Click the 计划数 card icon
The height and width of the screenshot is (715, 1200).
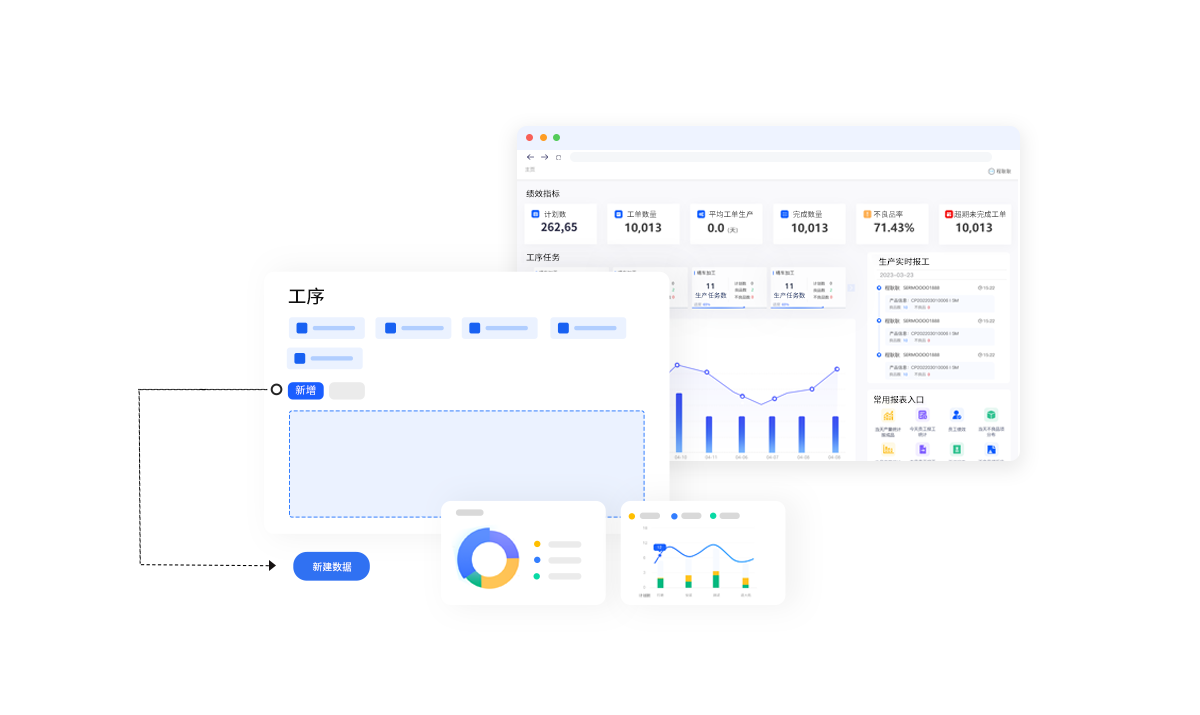pos(535,214)
